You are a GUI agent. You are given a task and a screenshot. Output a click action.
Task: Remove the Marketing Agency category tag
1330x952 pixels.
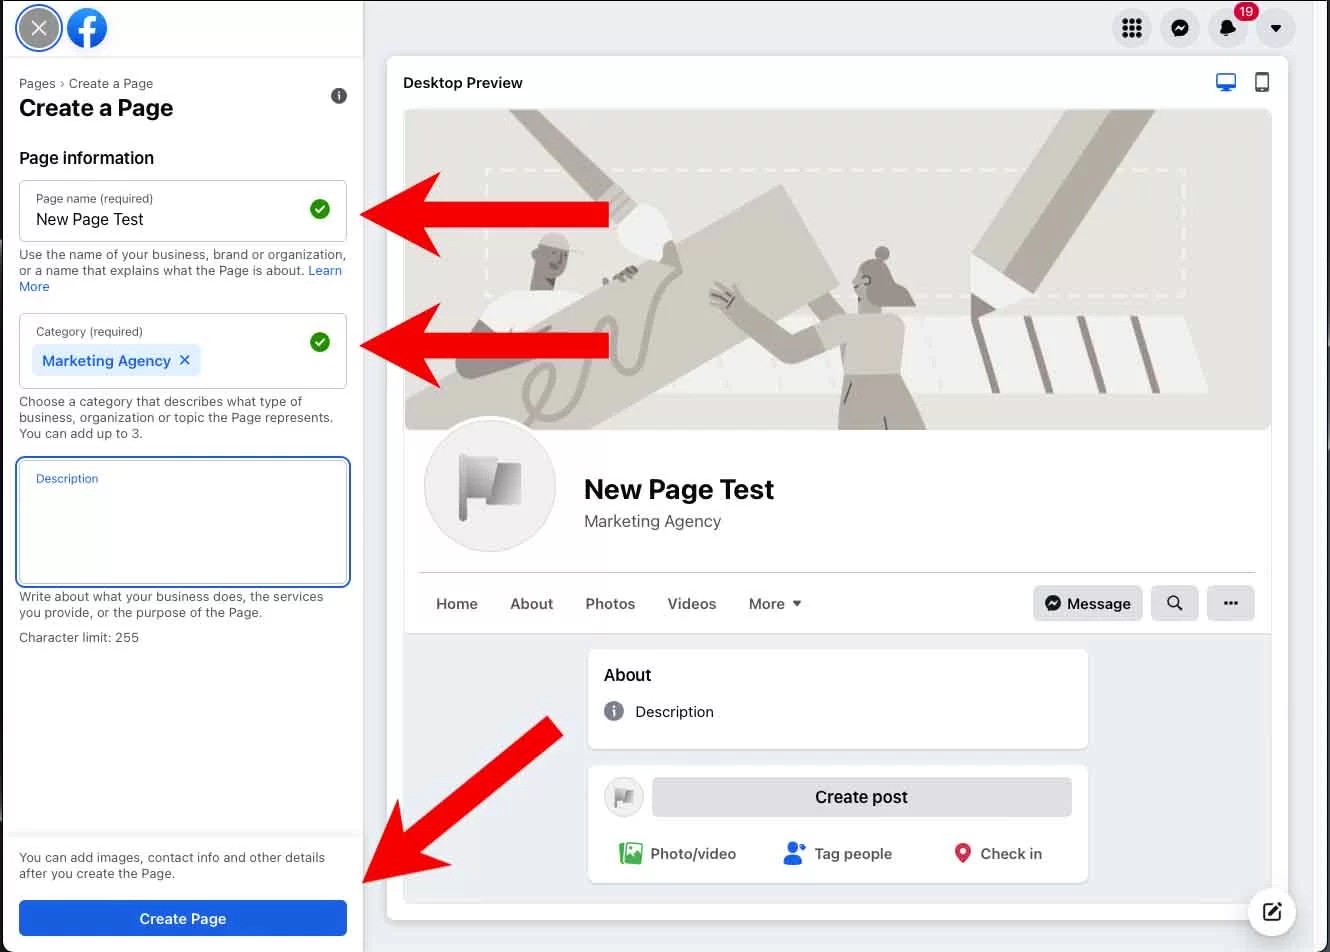coord(185,360)
